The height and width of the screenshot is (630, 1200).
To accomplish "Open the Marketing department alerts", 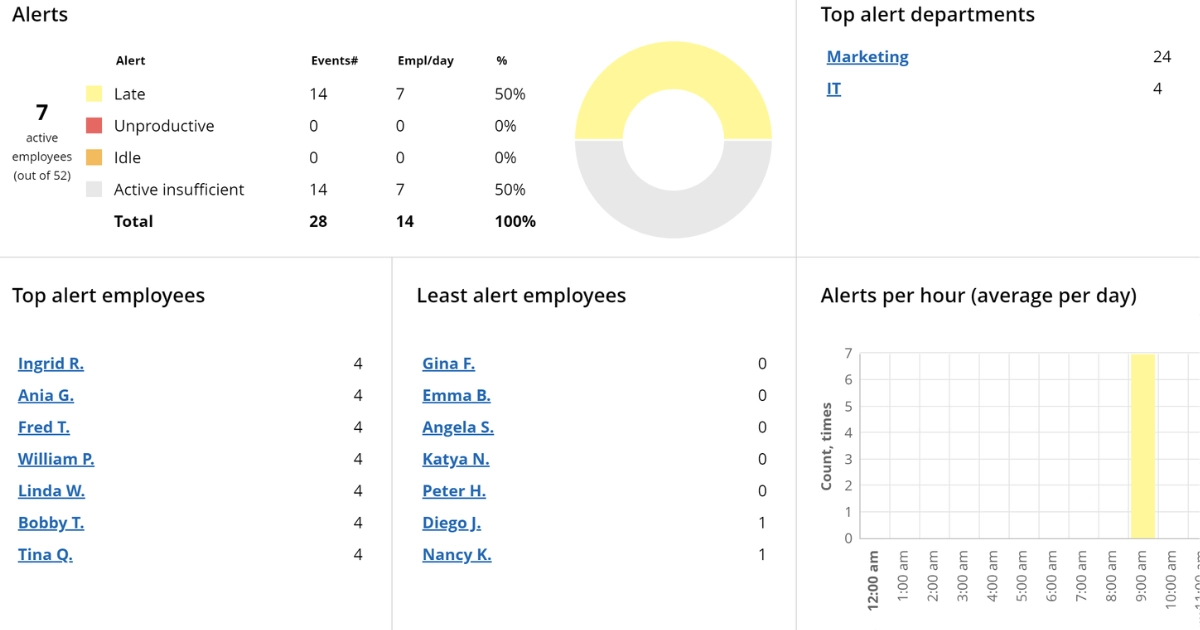I will point(866,56).
